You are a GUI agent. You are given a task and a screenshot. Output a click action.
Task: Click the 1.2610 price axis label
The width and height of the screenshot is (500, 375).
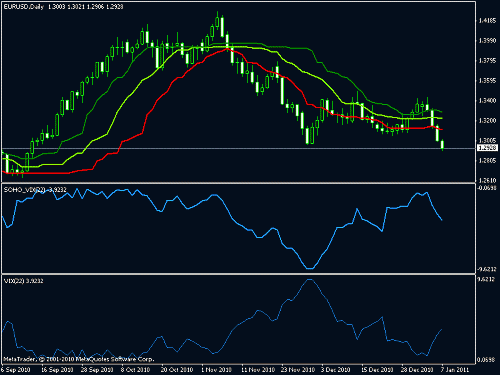coord(487,180)
